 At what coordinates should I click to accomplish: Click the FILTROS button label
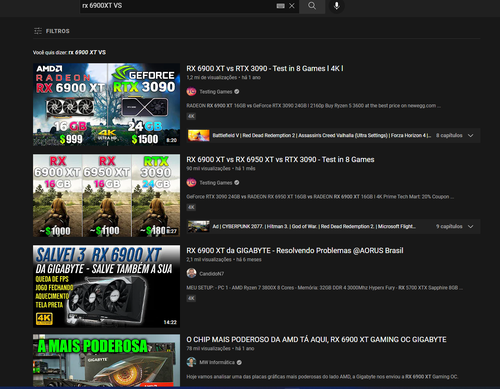(x=58, y=31)
